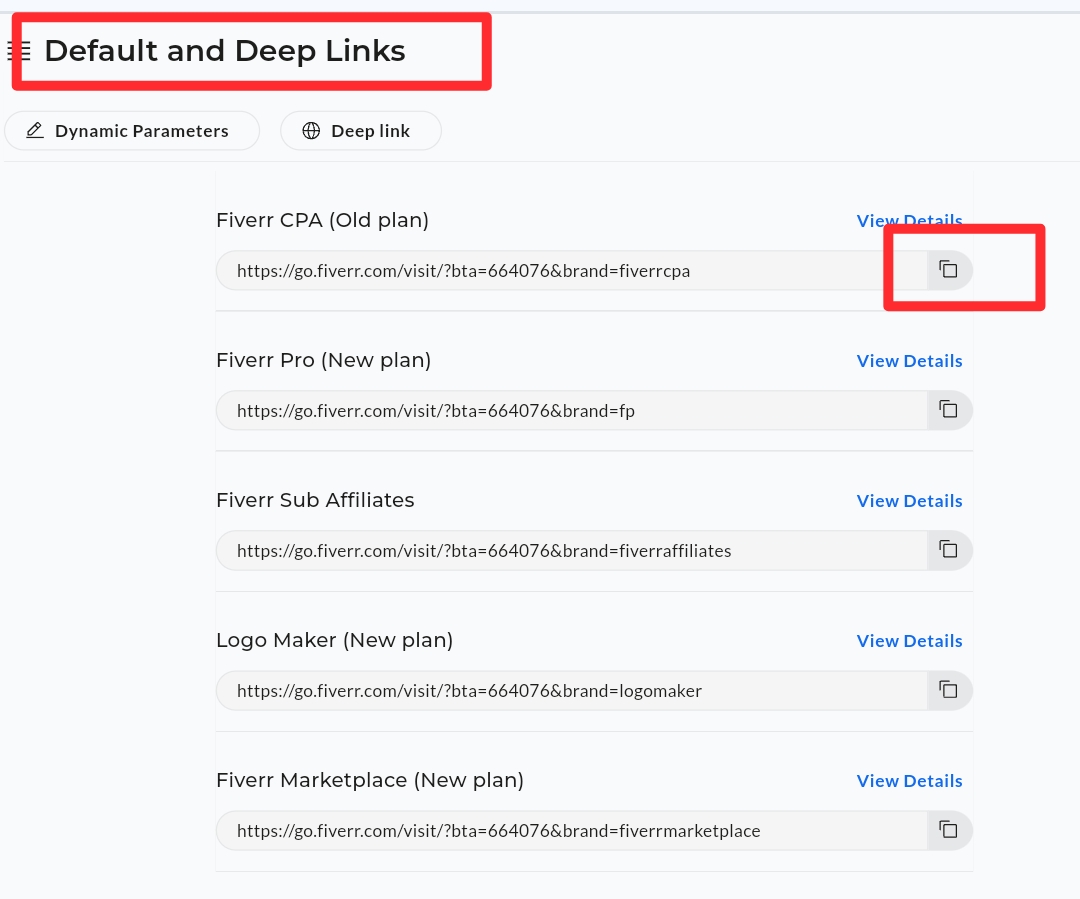Copy the Fiverr Marketplace (New plan) link
1080x899 pixels.
click(949, 830)
